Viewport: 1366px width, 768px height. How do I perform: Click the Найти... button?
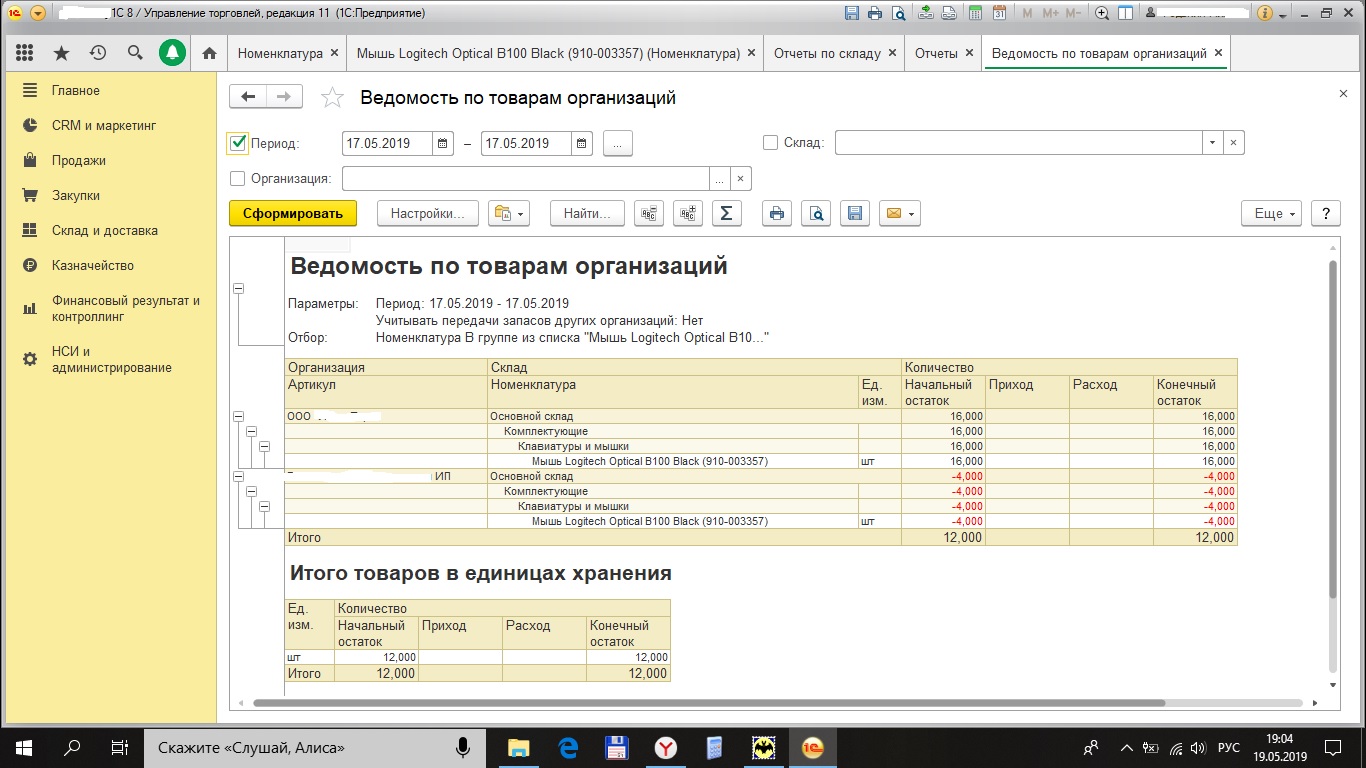(x=587, y=213)
